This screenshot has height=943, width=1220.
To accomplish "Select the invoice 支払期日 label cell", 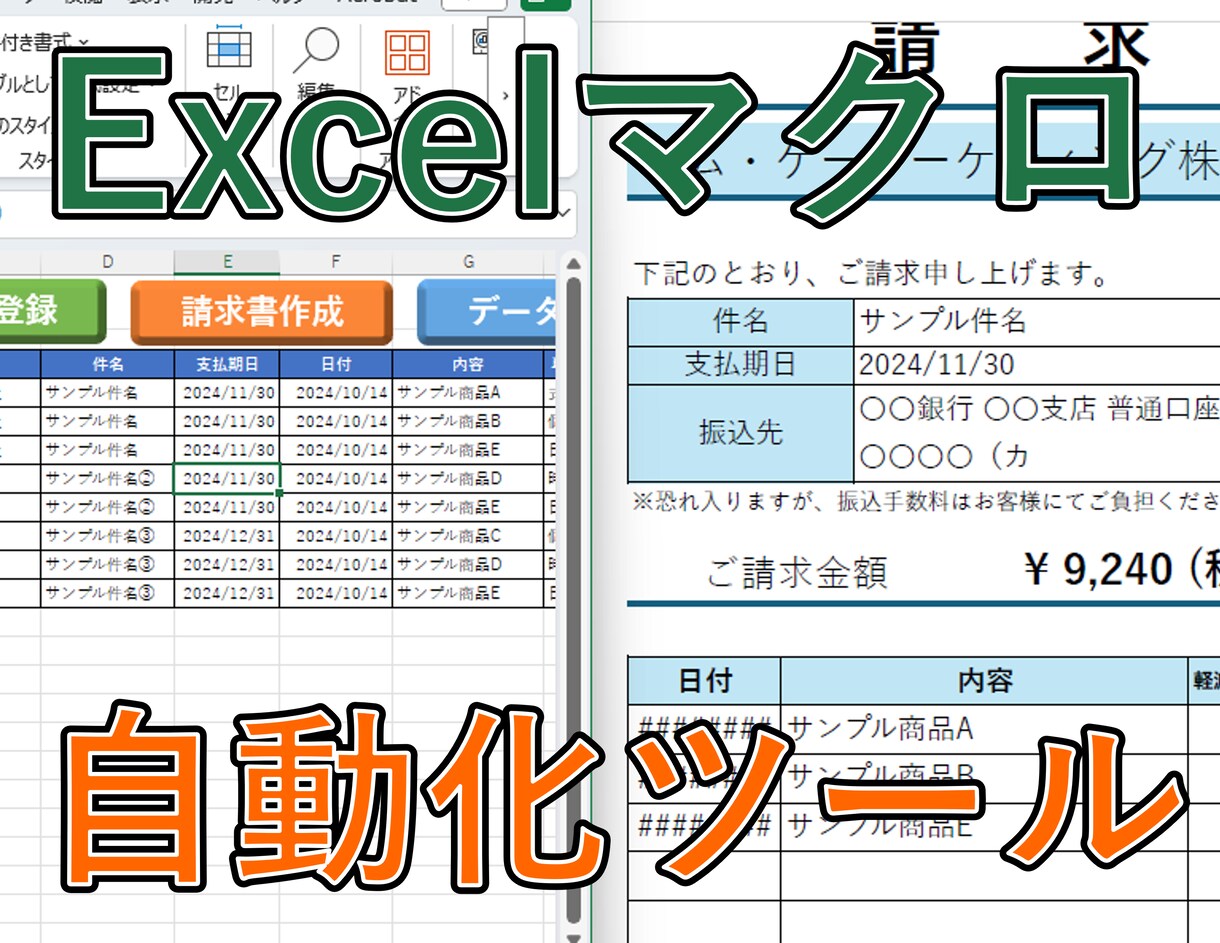I will click(741, 364).
